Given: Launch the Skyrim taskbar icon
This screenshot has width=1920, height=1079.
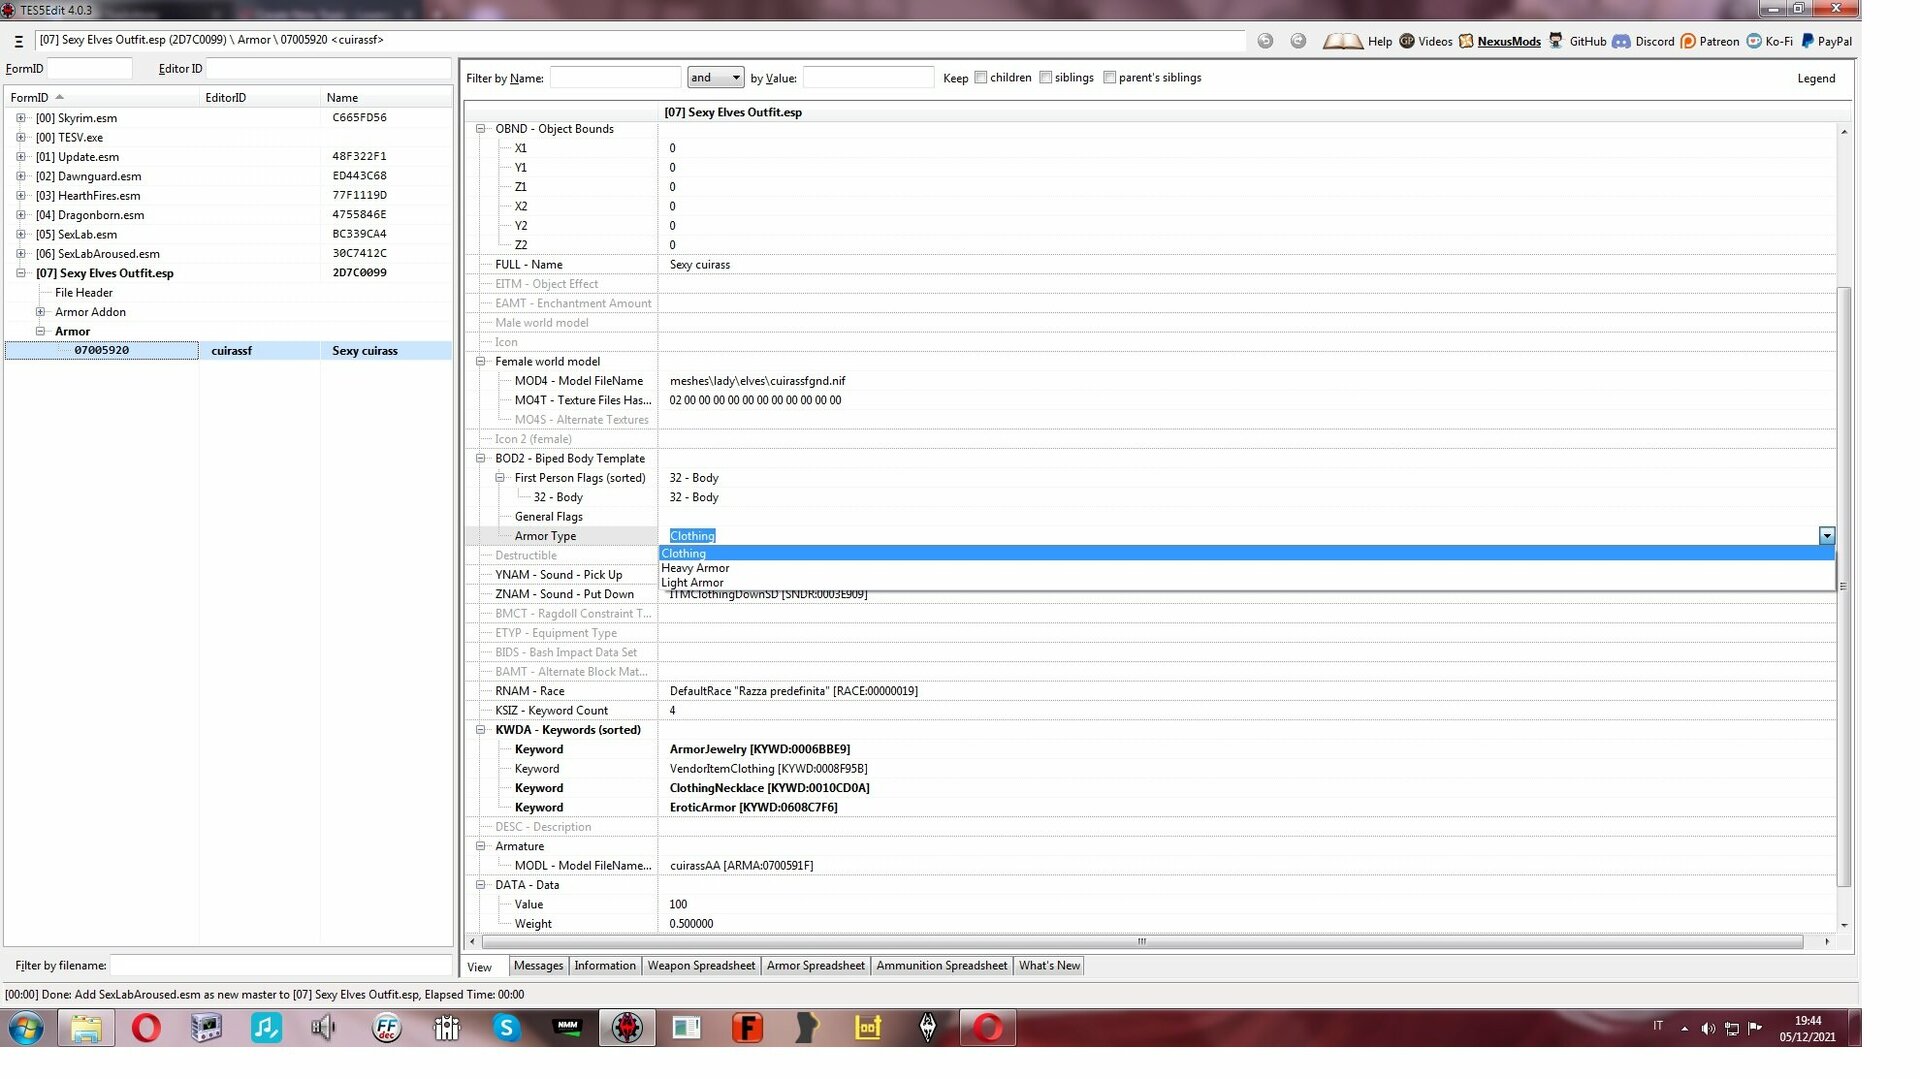Looking at the screenshot, I should click(928, 1028).
